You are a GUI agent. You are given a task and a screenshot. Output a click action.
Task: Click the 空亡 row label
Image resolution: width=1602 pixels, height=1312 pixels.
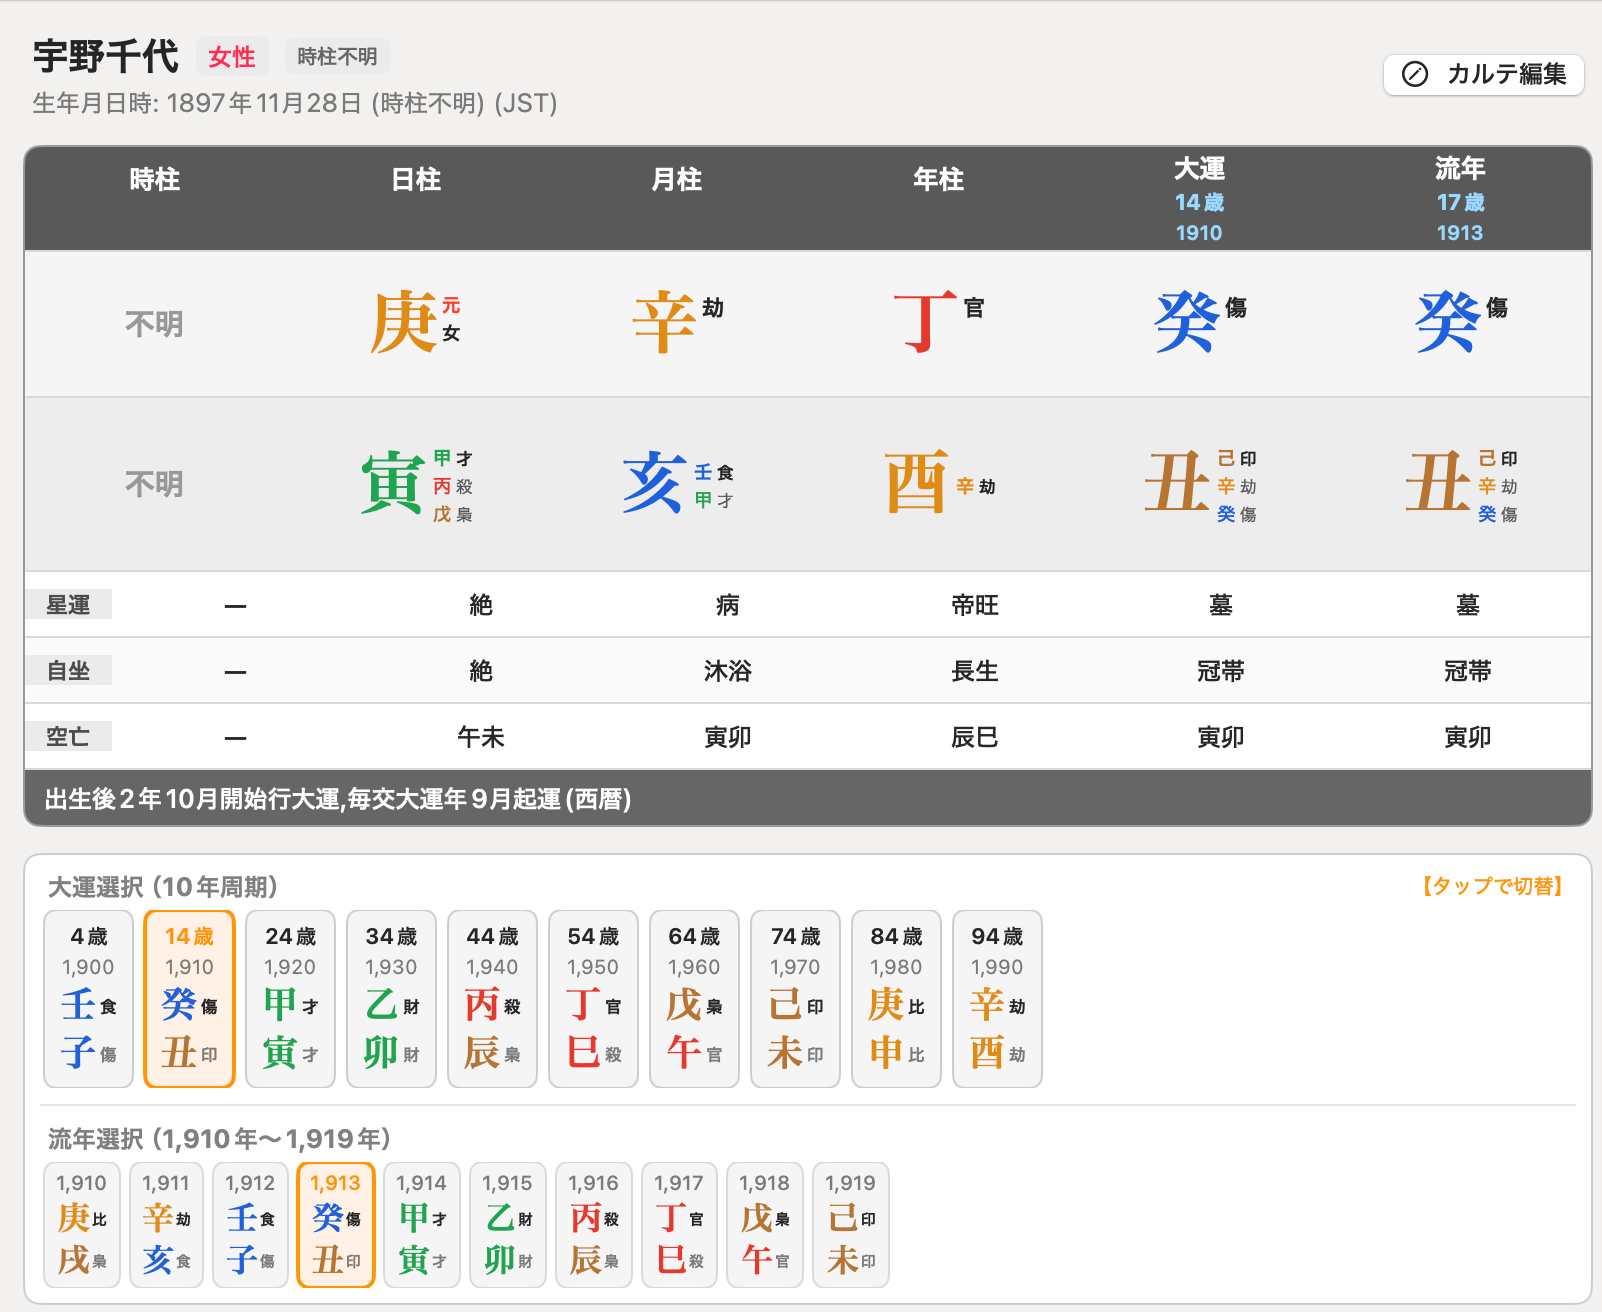pyautogui.click(x=68, y=737)
